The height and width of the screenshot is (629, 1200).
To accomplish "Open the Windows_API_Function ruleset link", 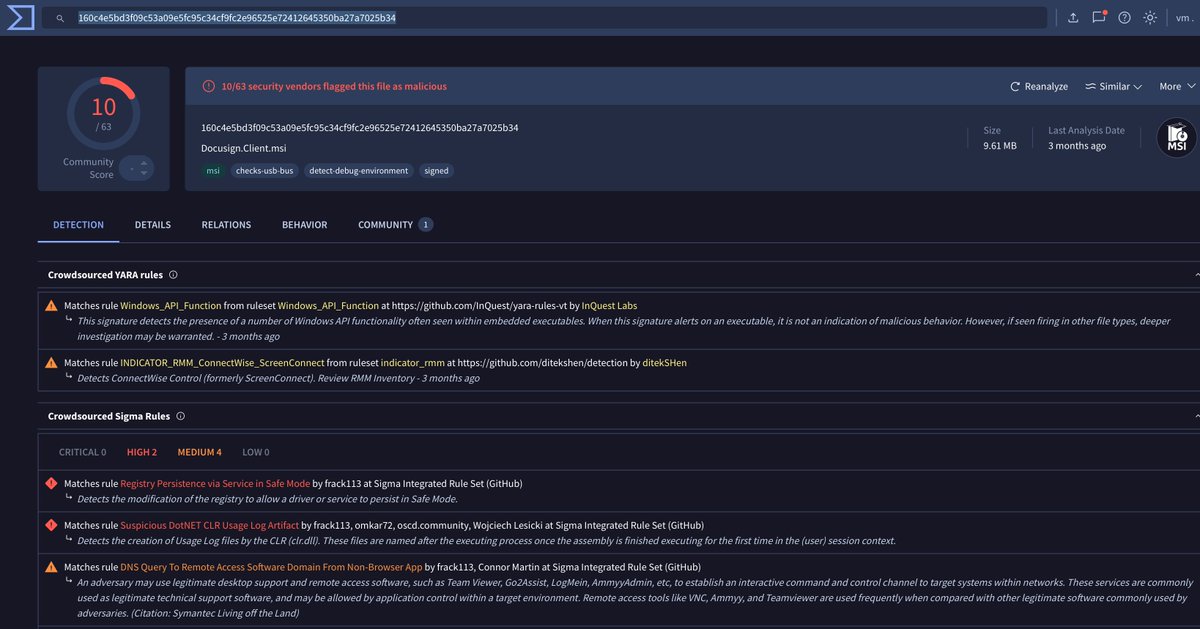I will tap(328, 305).
